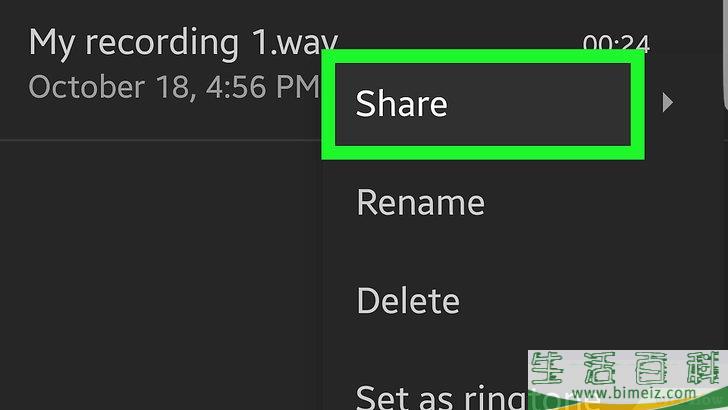Screen dimensions: 728x410
Task: Open the My recording 1.wav entry
Action: 183,42
